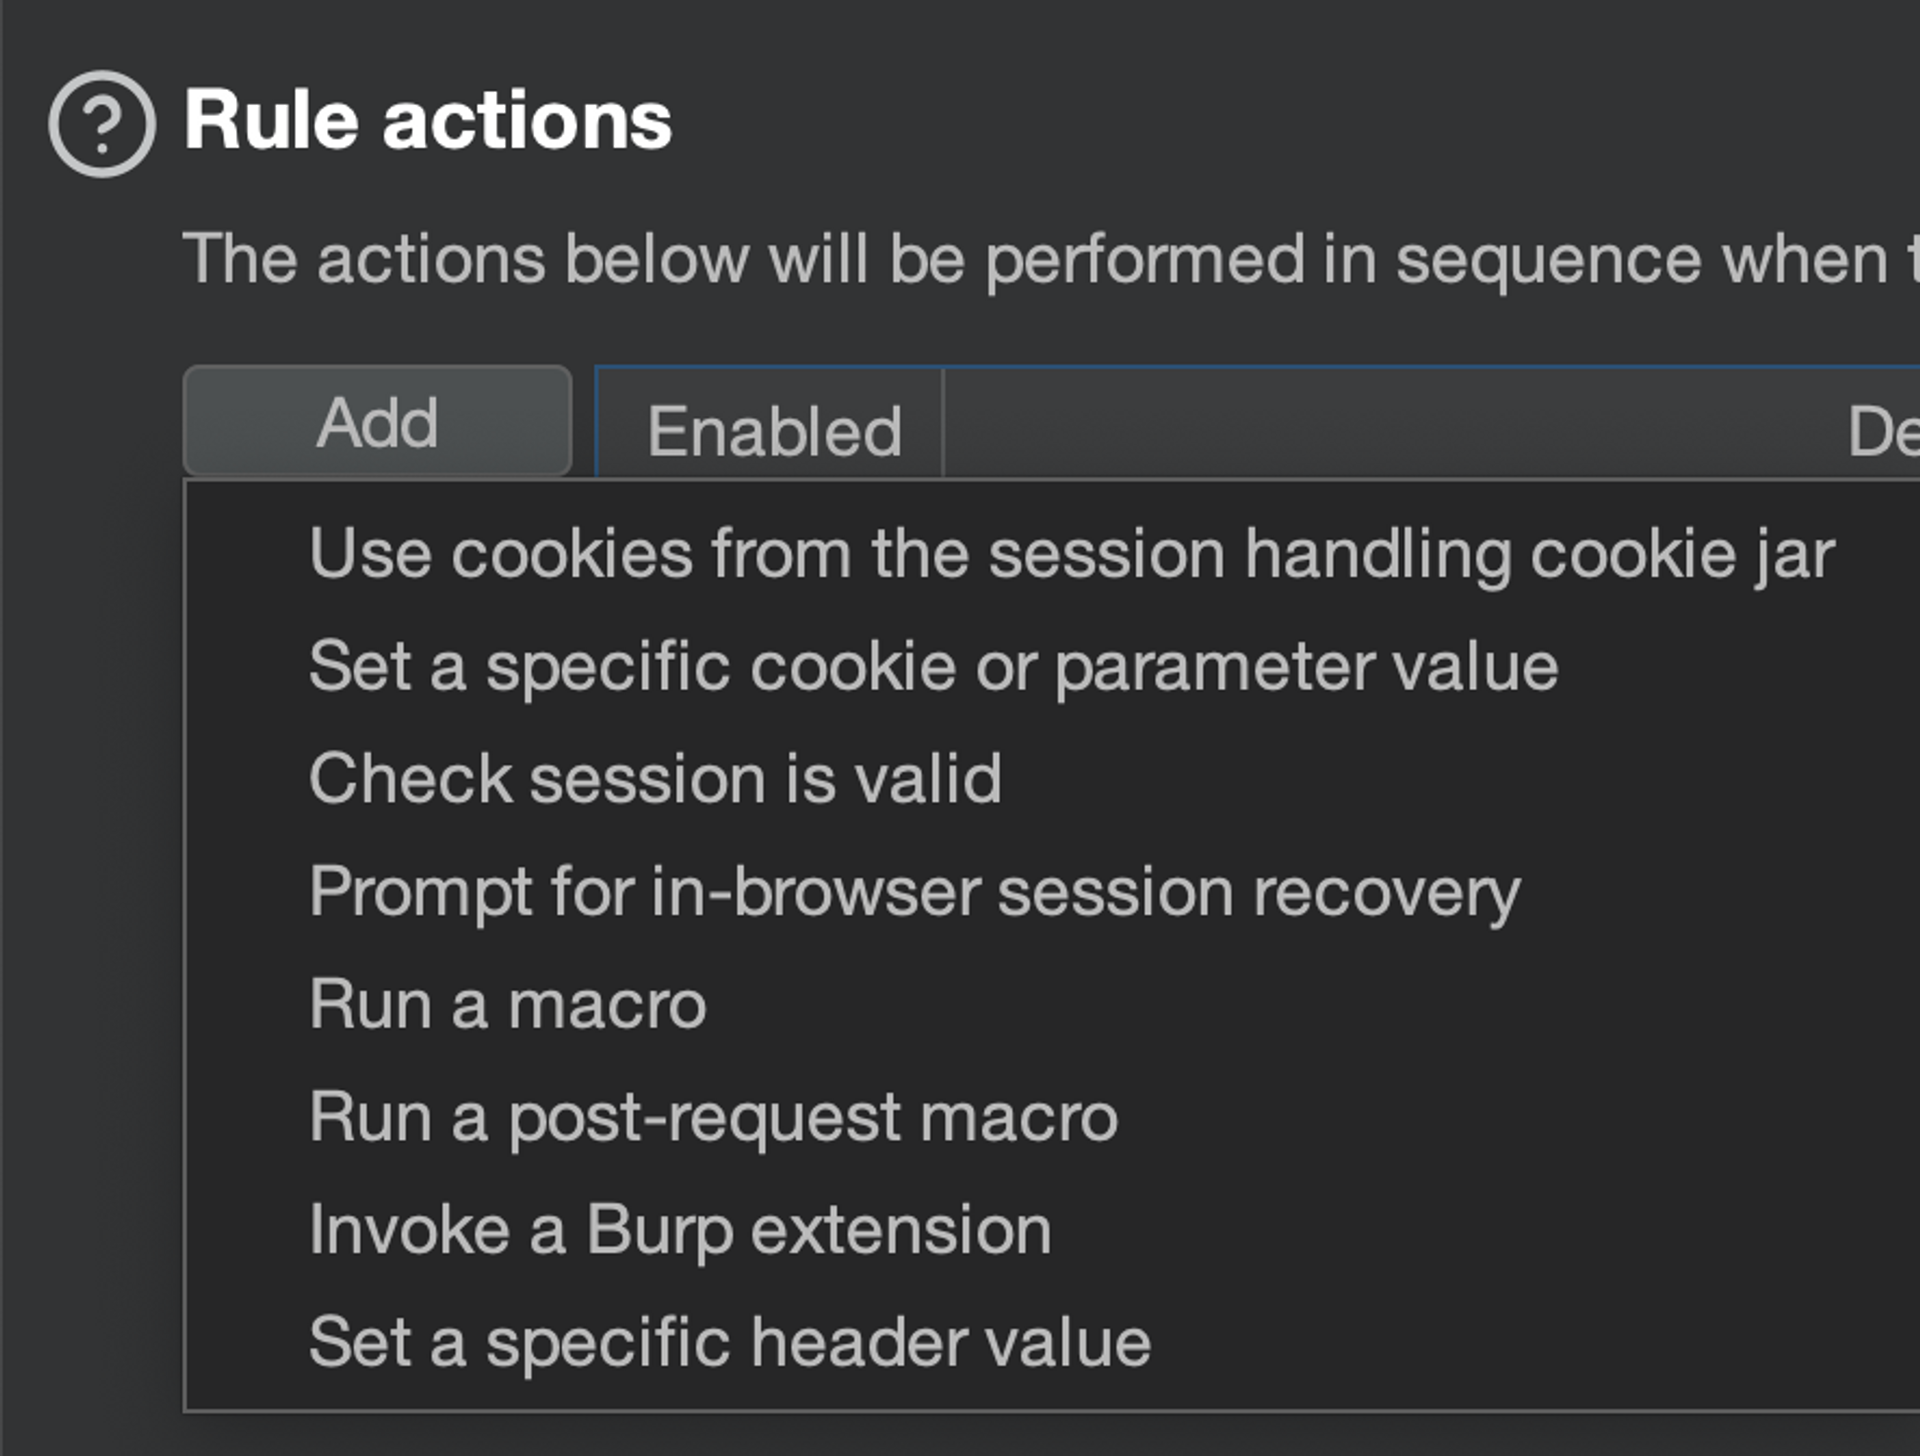This screenshot has height=1456, width=1920.
Task: Click empty space left of the Add button
Action: (90, 420)
